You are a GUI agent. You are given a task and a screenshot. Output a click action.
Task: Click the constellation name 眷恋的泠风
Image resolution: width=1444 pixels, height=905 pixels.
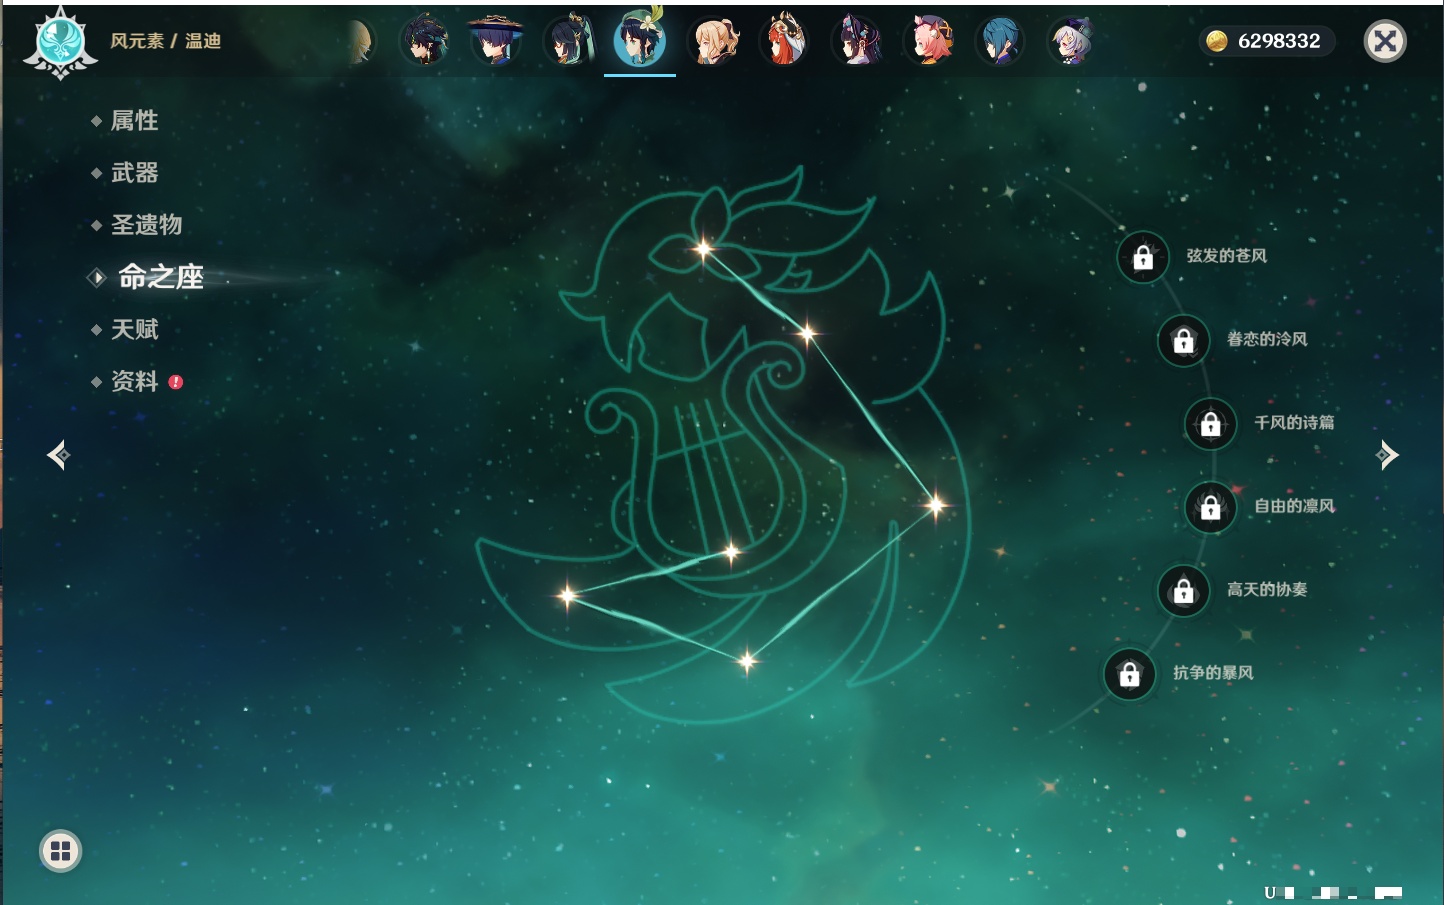point(1267,339)
